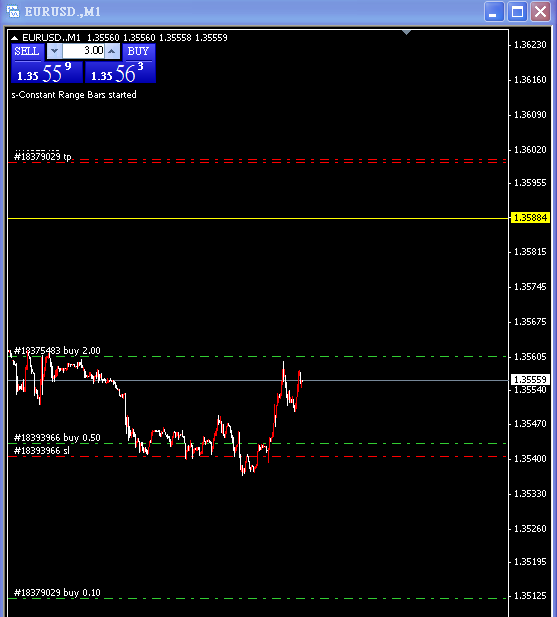Screen dimensions: 557x617
Task: Click the BUY button in trade panel
Action: click(x=139, y=52)
